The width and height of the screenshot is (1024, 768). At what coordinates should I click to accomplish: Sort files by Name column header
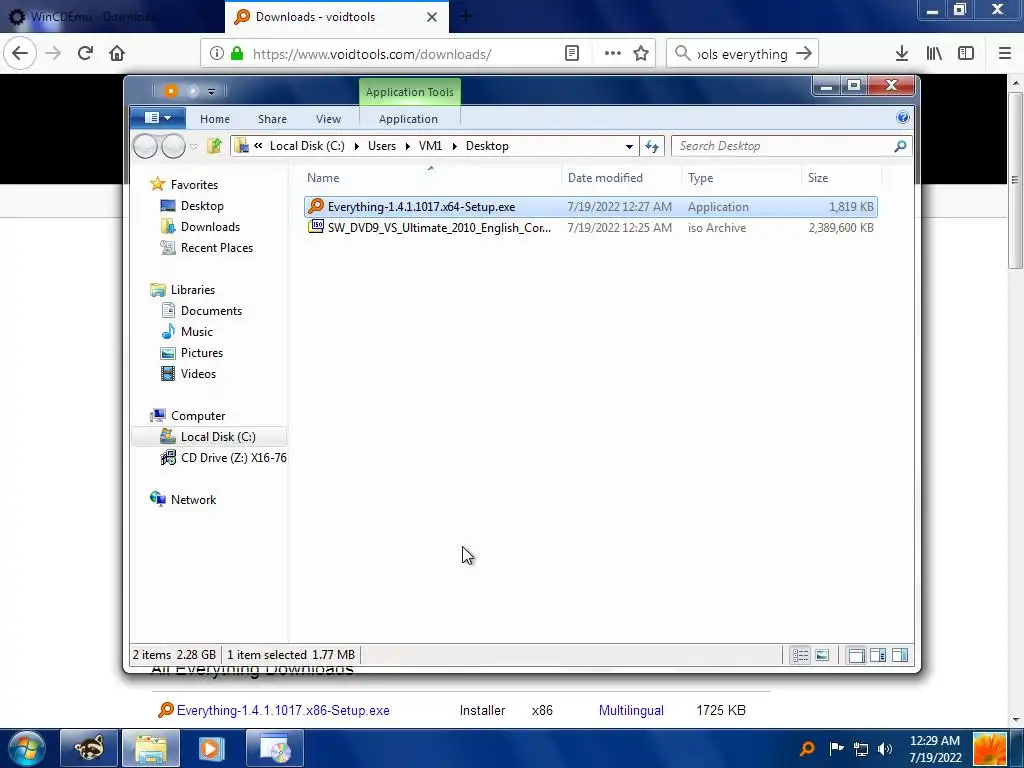431,178
